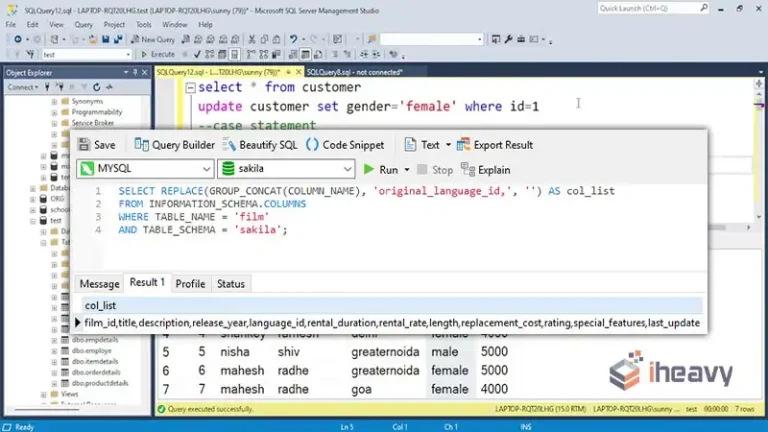Select the dbo.orderdetails table
The image size is (768, 432).
[x=96, y=372]
